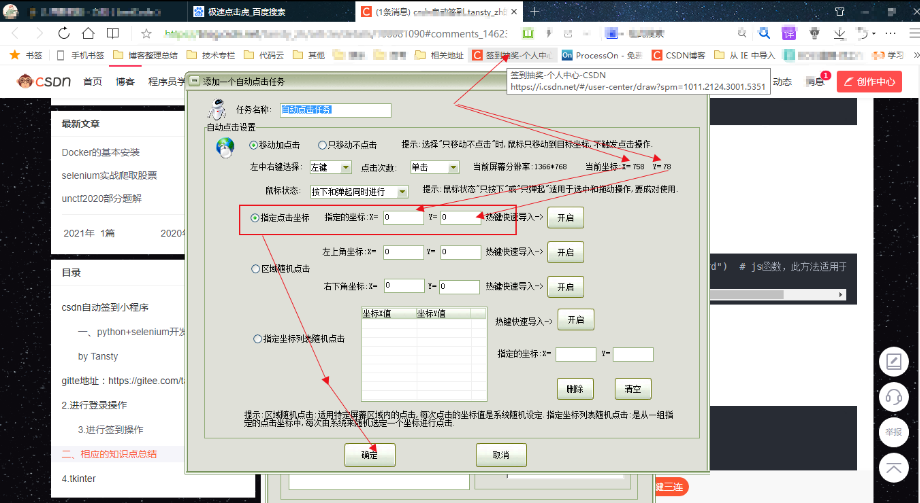Viewport: 920px width, 503px height.
Task: Click the robot icon beside 任务名称
Action: coord(218,109)
